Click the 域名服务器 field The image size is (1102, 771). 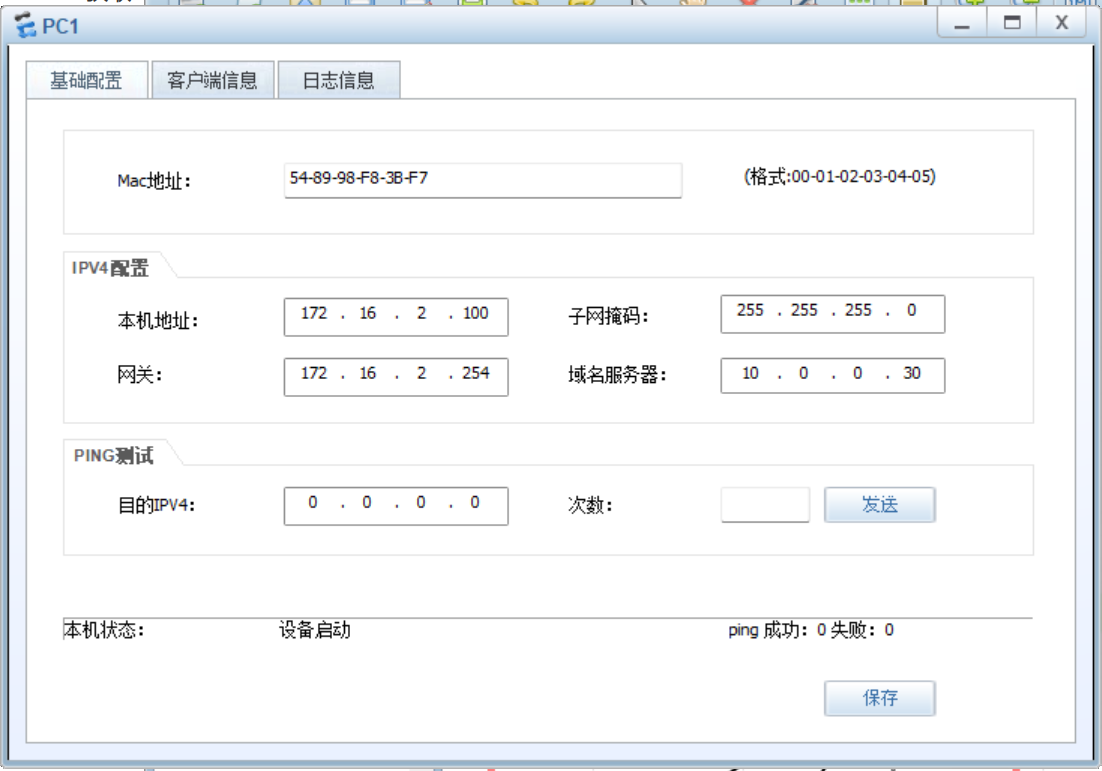(832, 375)
